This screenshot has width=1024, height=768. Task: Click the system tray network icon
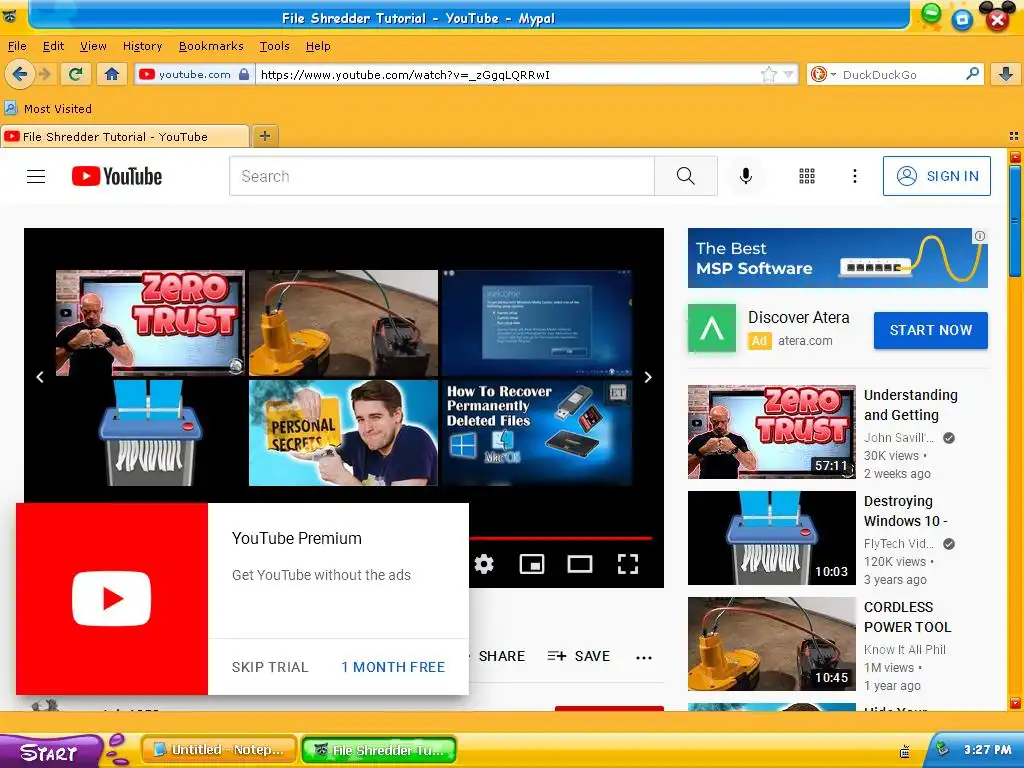point(942,749)
